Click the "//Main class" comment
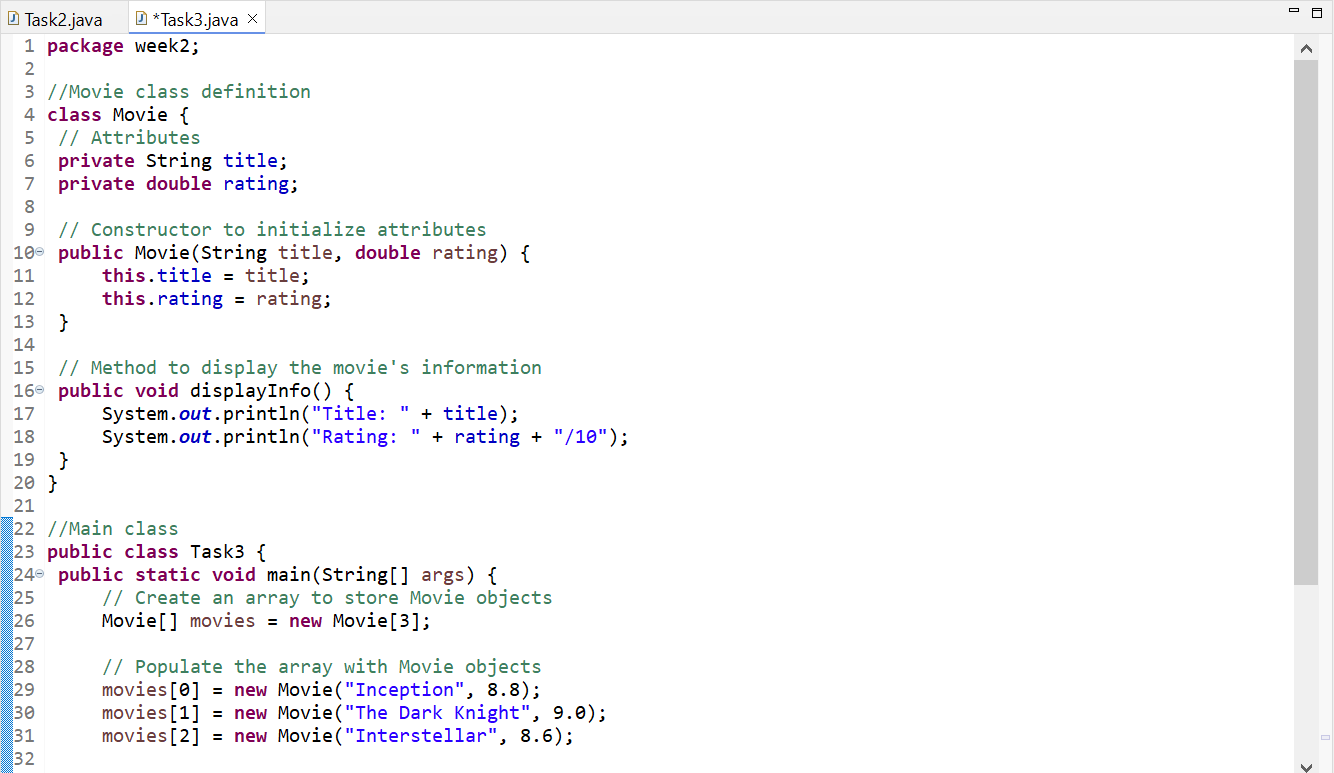The width and height of the screenshot is (1334, 773). coord(113,529)
